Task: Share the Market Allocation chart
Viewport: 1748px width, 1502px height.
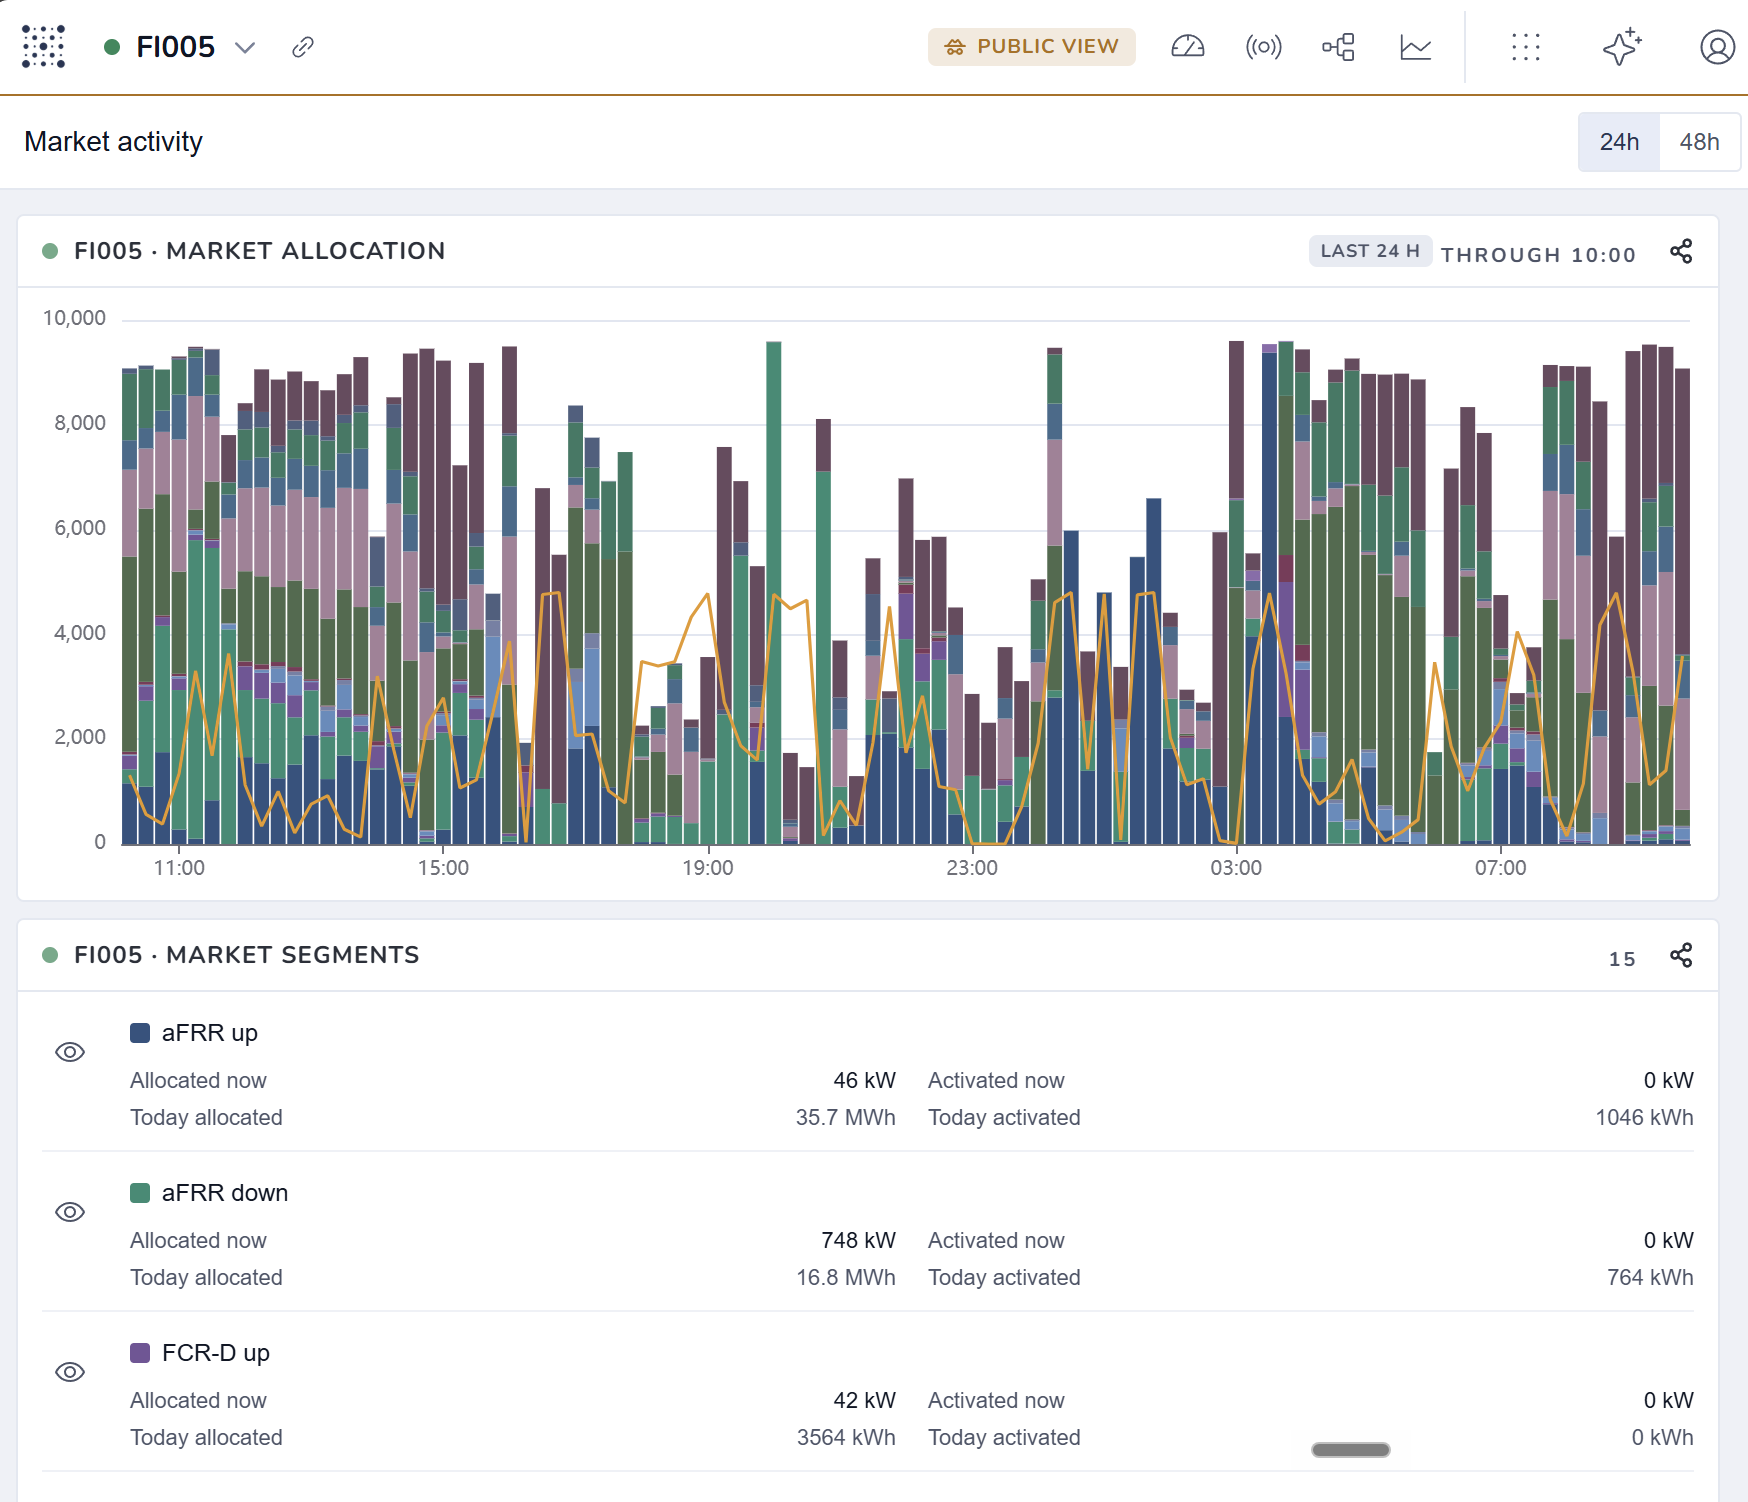Action: coord(1681,251)
